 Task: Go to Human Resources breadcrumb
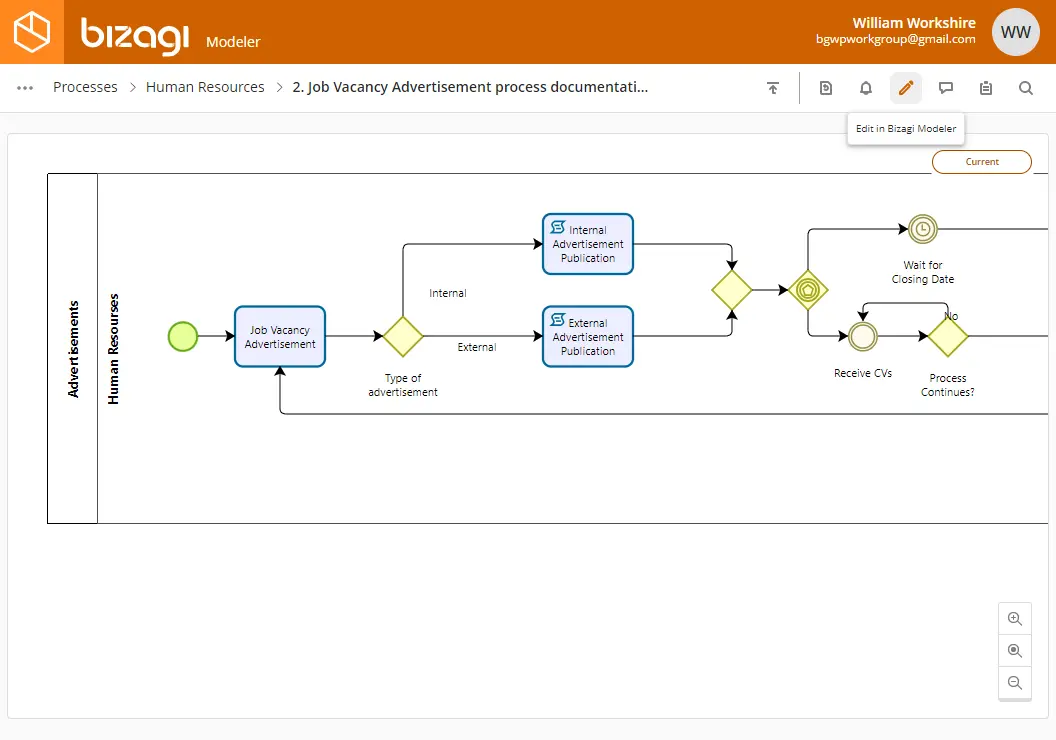point(205,88)
